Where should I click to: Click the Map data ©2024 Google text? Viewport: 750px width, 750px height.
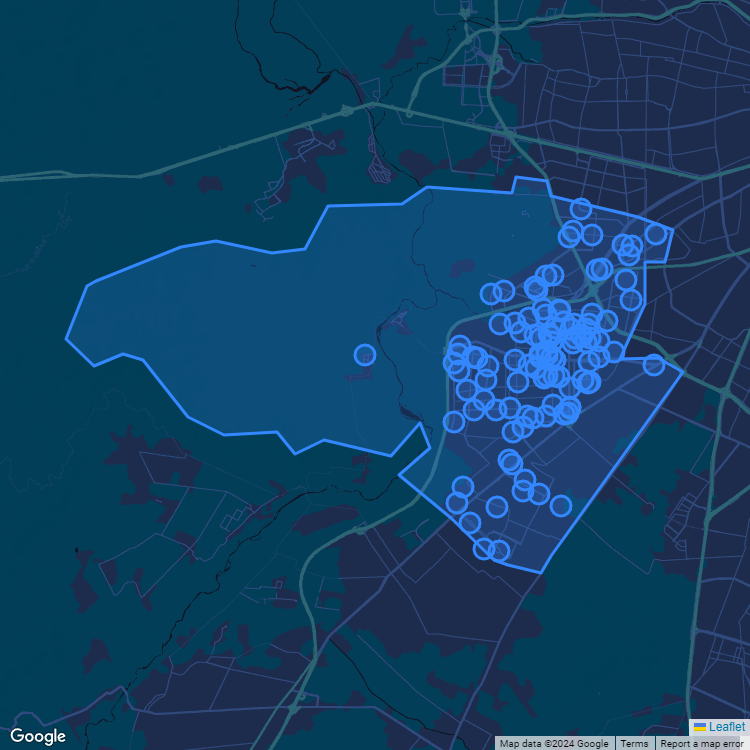[x=554, y=744]
